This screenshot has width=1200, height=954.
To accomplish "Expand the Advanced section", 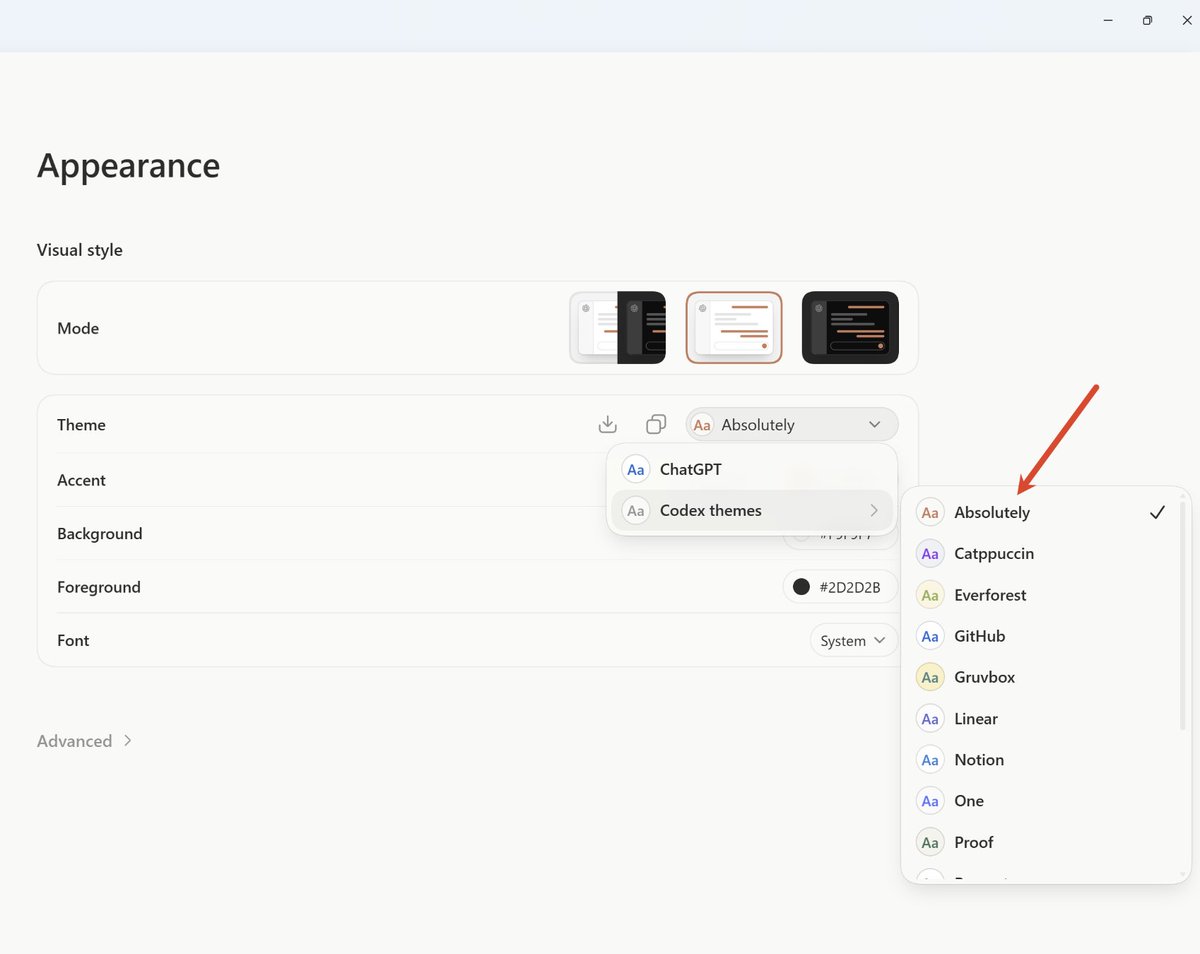I will click(85, 741).
